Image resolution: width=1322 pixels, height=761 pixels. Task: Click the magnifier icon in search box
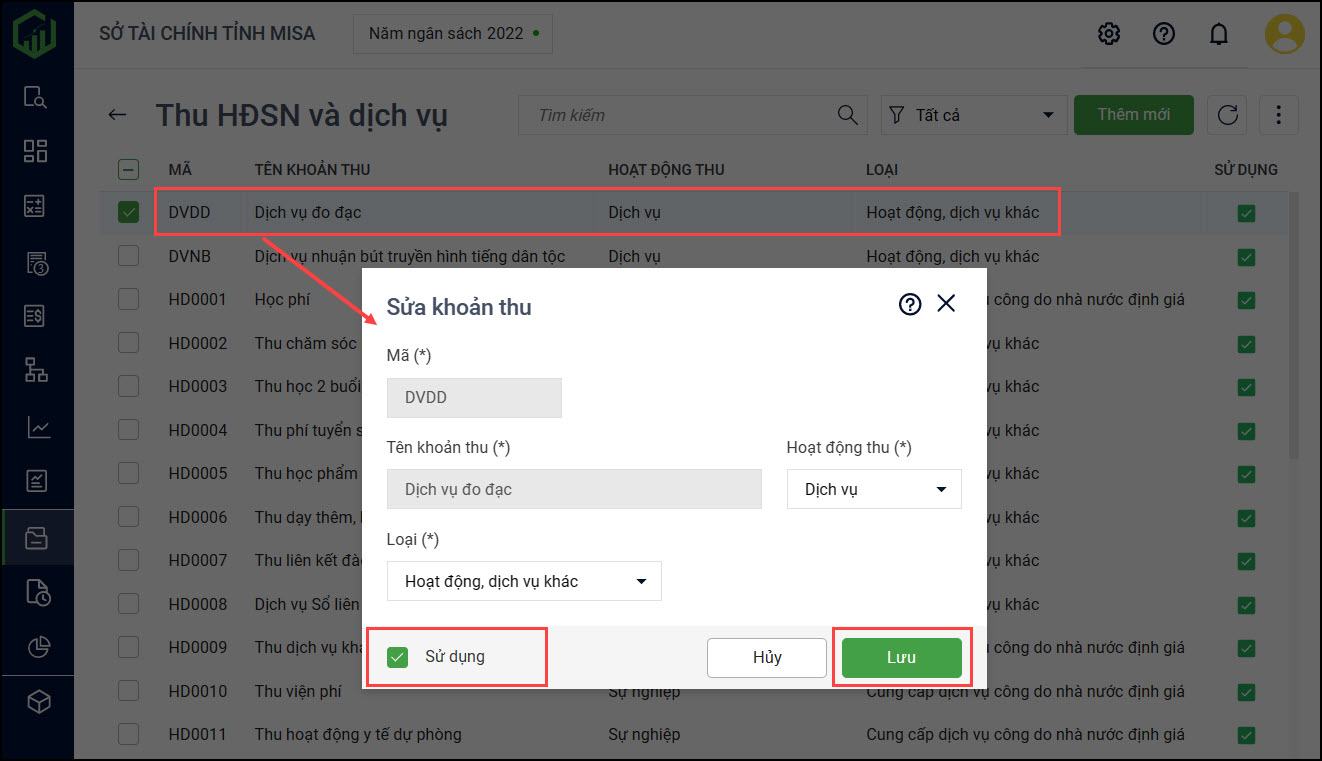click(847, 115)
